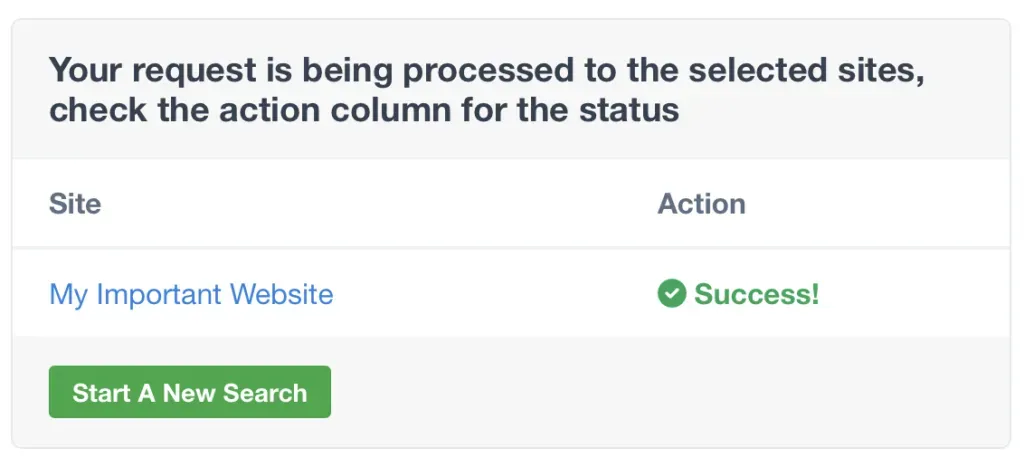Click the green Success! status text
1024x476 pixels.
tap(756, 294)
